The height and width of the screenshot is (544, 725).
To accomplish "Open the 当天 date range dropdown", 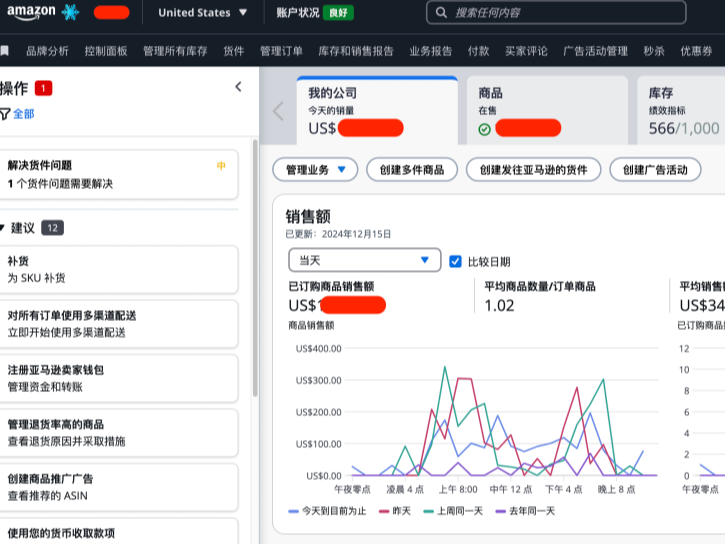I will click(364, 260).
